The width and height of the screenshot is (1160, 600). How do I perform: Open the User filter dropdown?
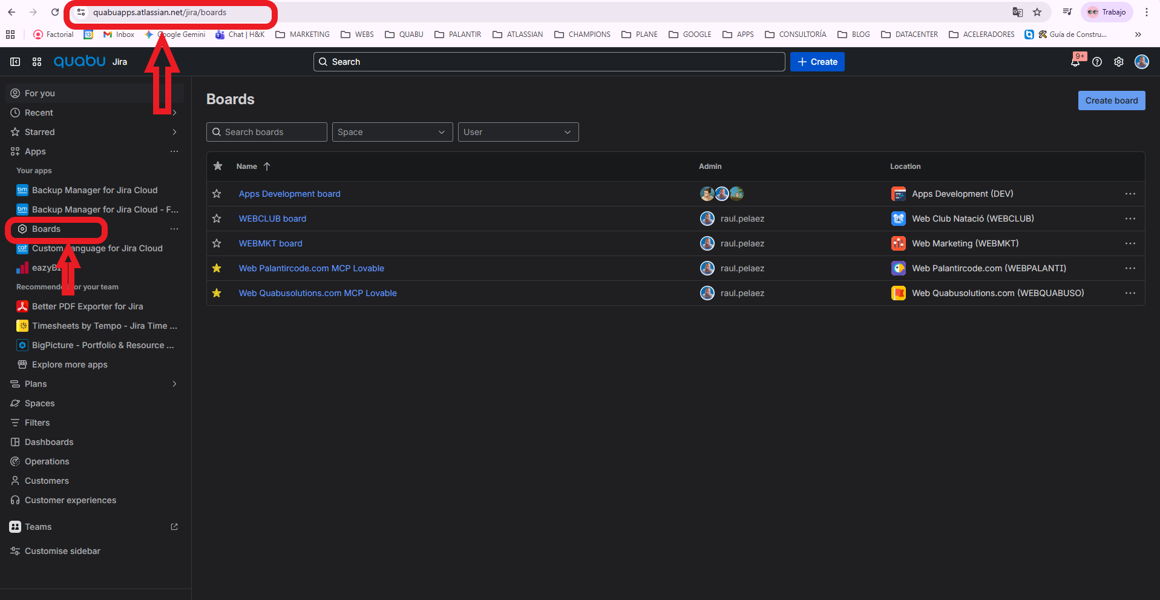pyautogui.click(x=518, y=132)
